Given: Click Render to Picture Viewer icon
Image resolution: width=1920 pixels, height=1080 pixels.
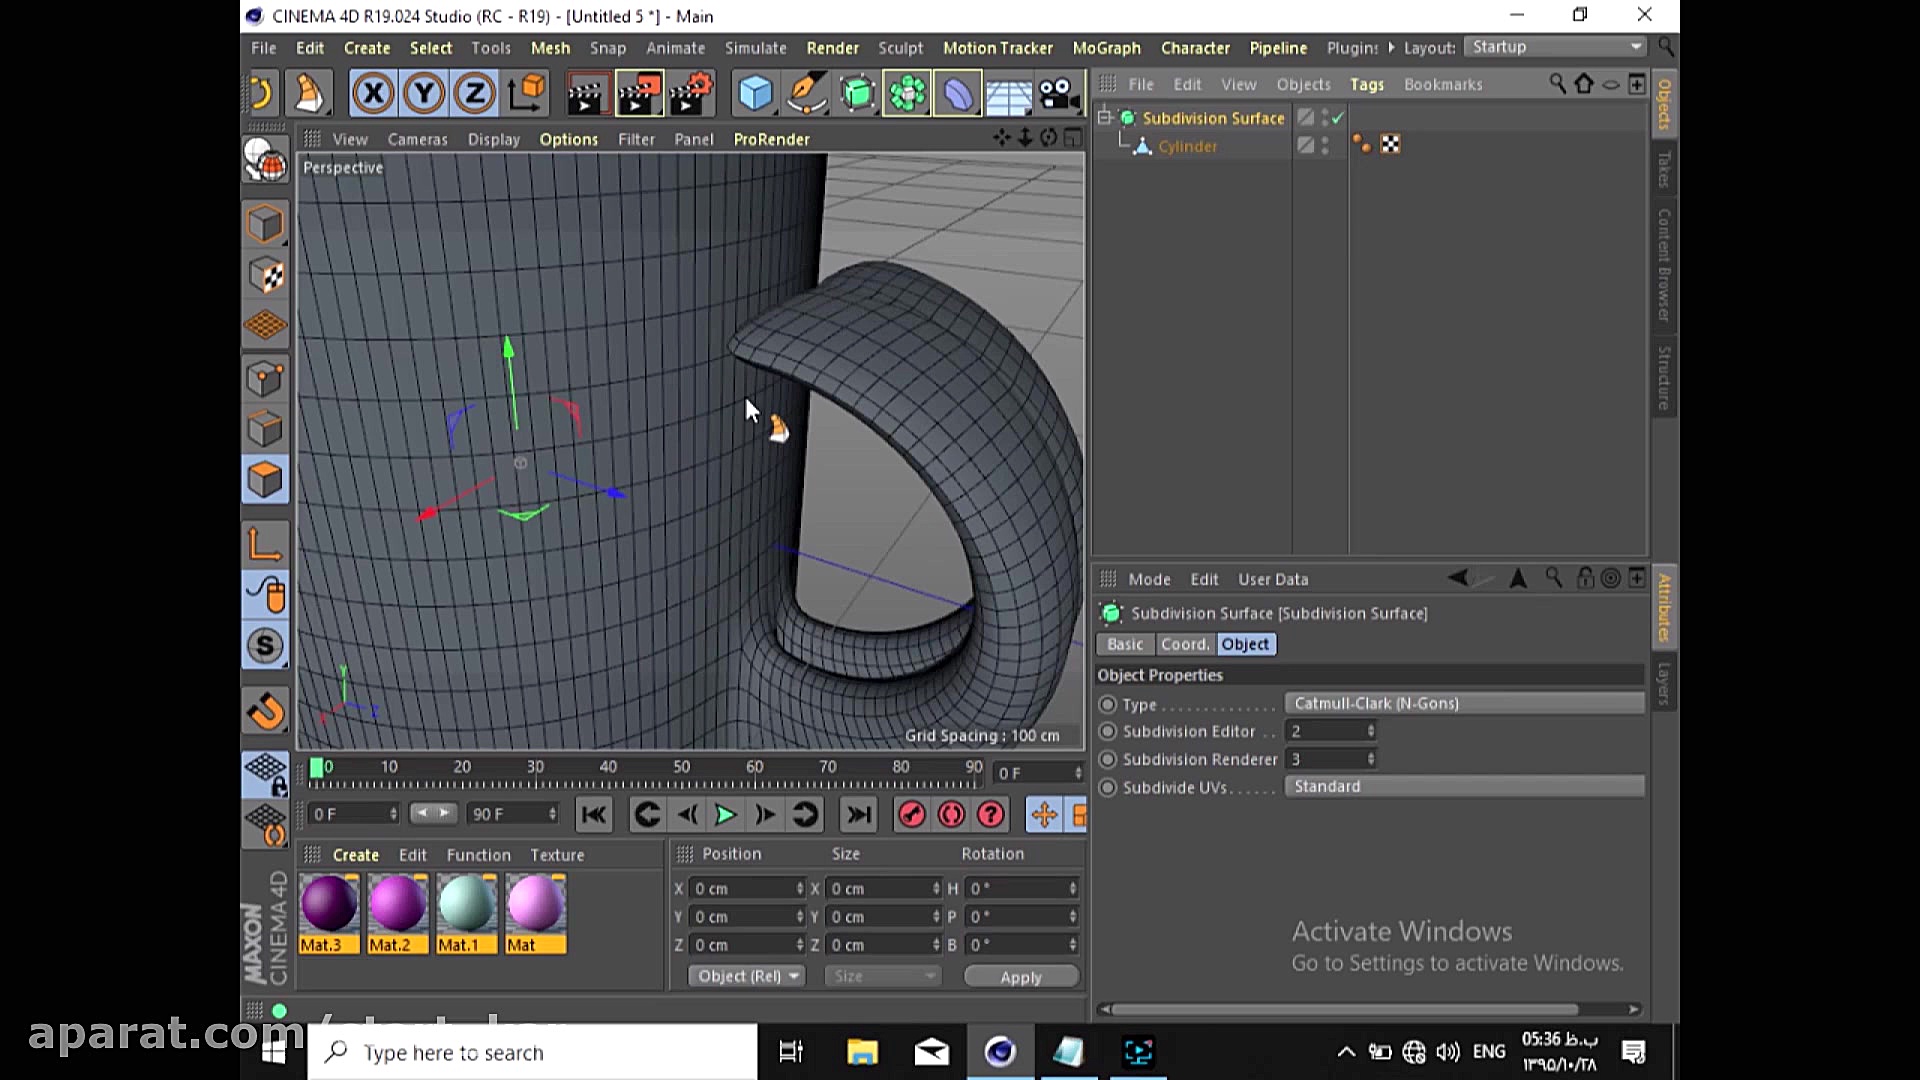Looking at the screenshot, I should [639, 94].
